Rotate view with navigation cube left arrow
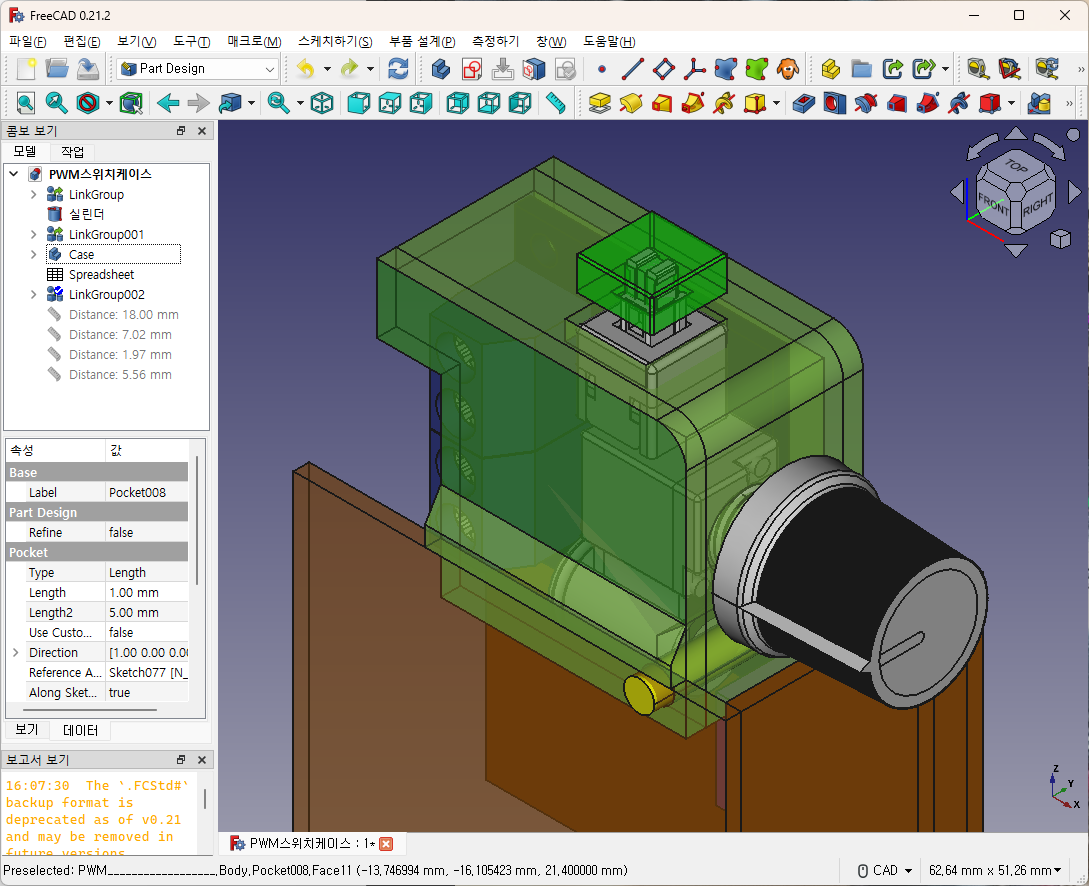Viewport: 1089px width, 886px height. click(x=957, y=192)
